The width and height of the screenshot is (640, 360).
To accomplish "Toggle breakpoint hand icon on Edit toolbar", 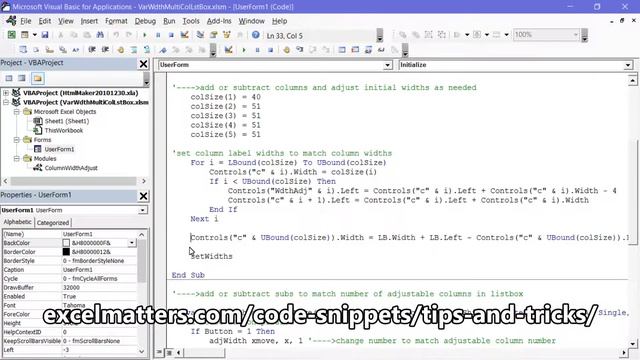I will click(120, 50).
